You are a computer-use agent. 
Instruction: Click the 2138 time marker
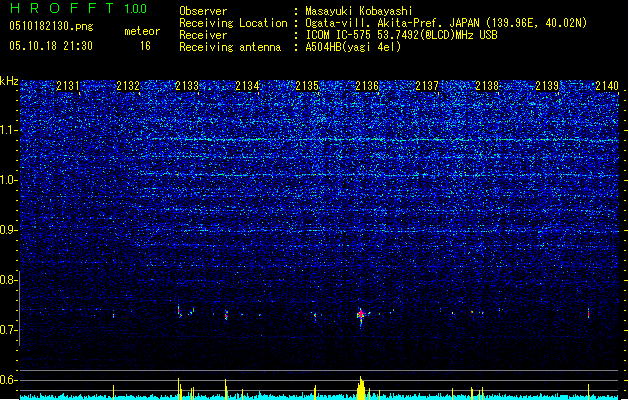pos(487,85)
